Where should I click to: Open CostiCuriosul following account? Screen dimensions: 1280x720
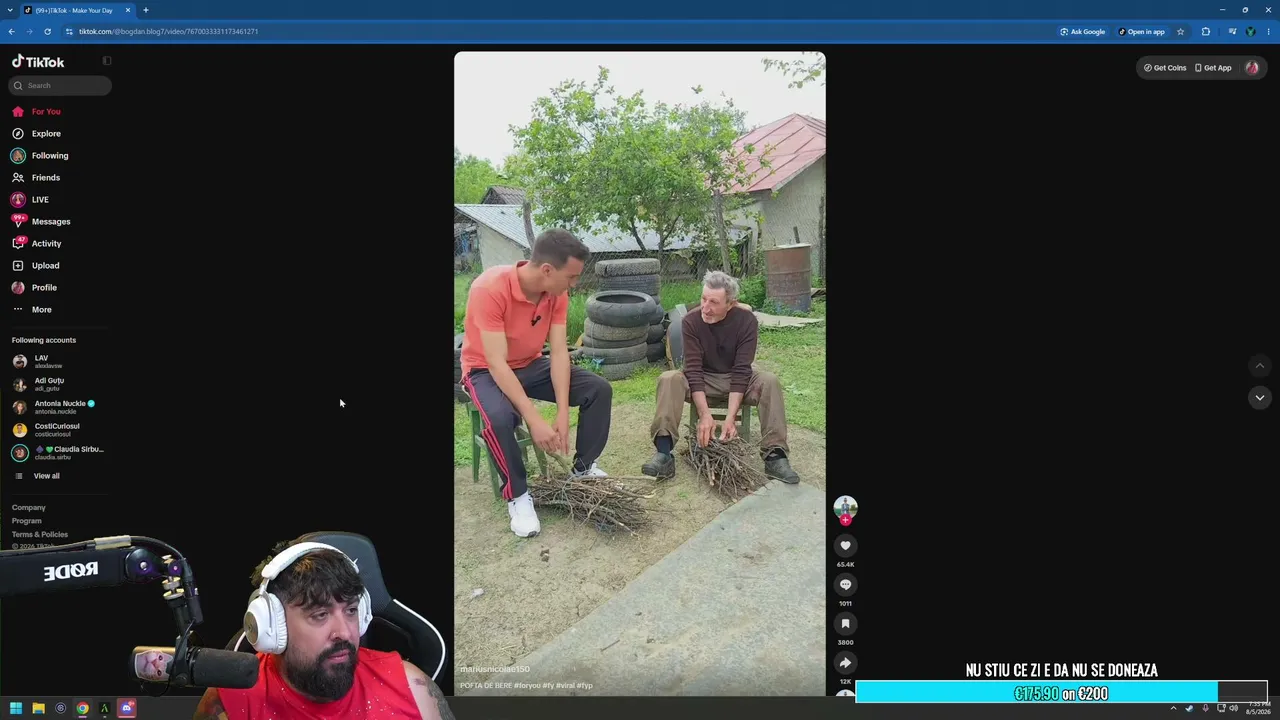click(57, 430)
